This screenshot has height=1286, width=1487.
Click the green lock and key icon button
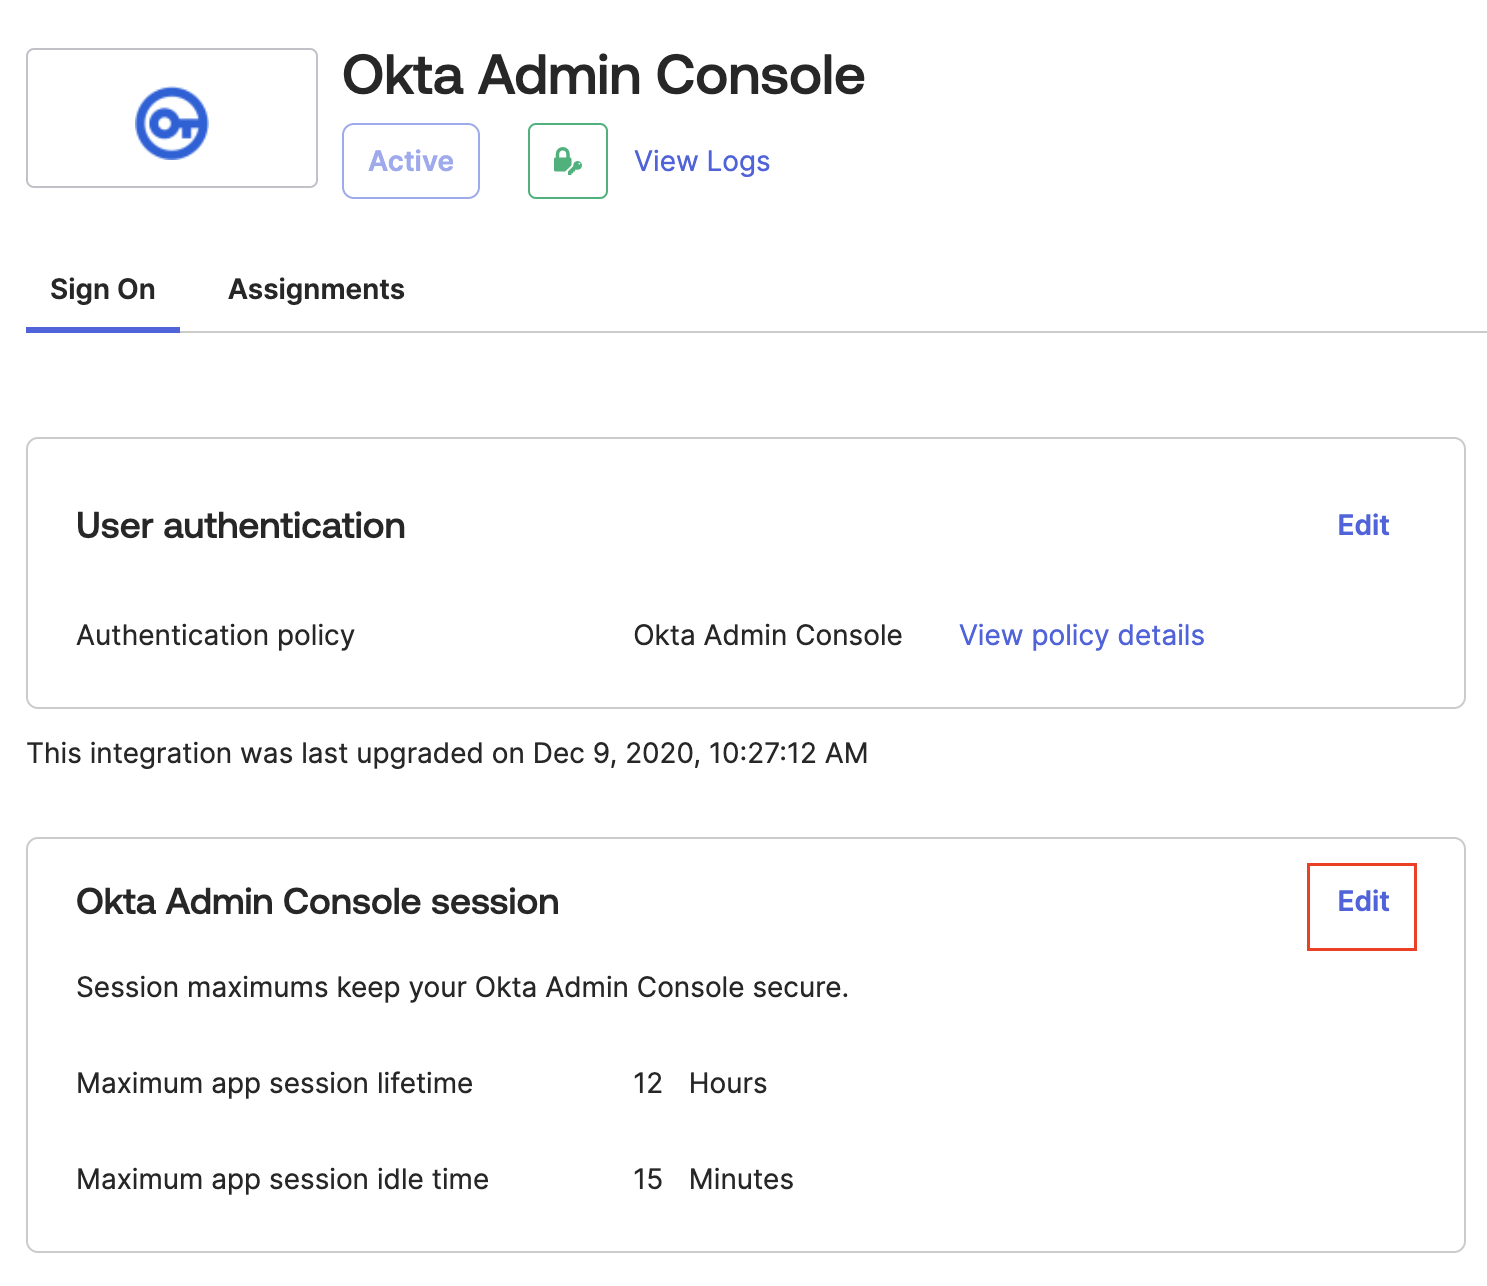tap(567, 161)
